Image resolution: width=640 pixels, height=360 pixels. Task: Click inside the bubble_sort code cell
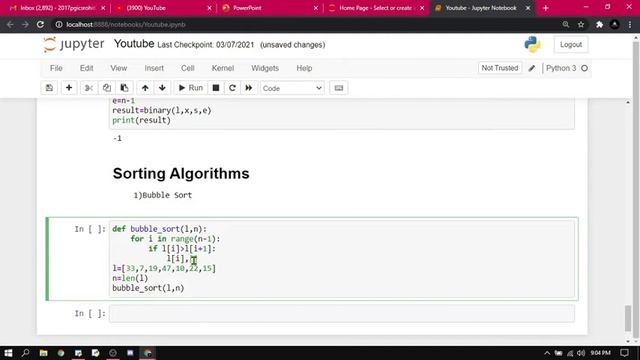(x=342, y=259)
